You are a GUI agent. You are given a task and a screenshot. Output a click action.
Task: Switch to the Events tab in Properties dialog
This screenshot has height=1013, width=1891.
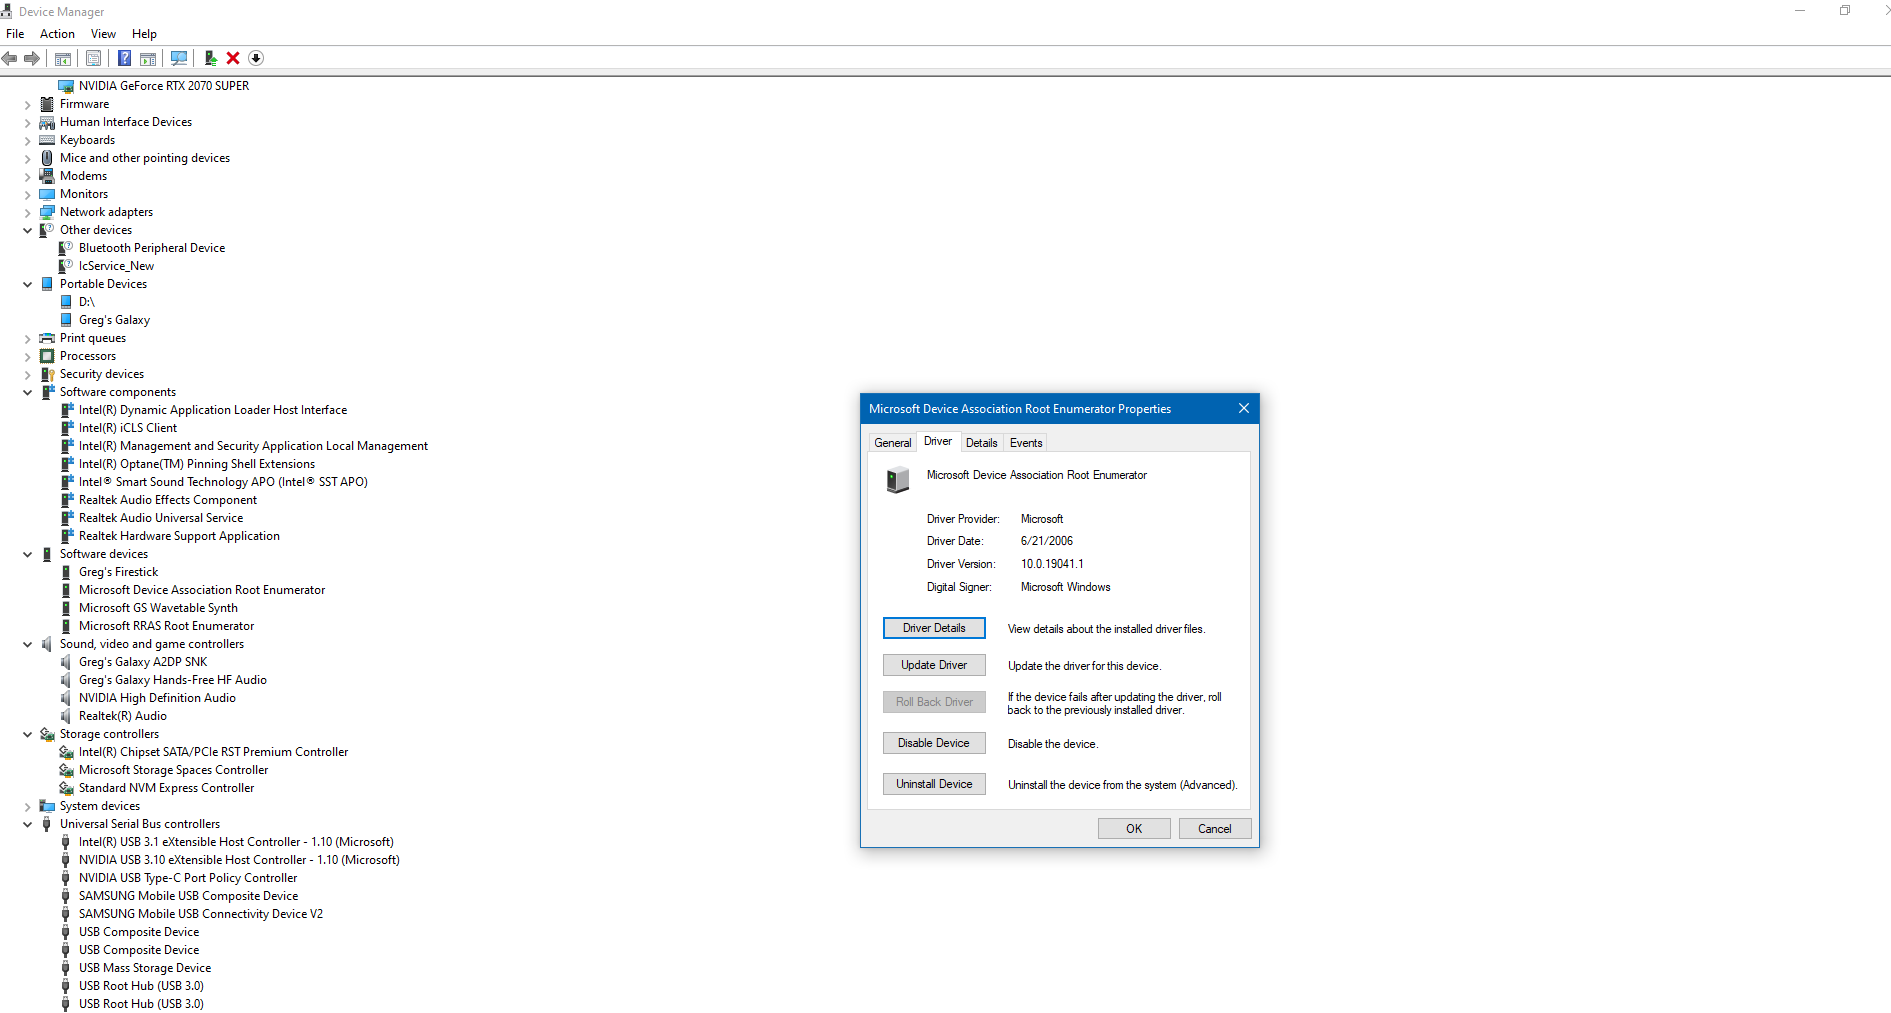point(1026,443)
